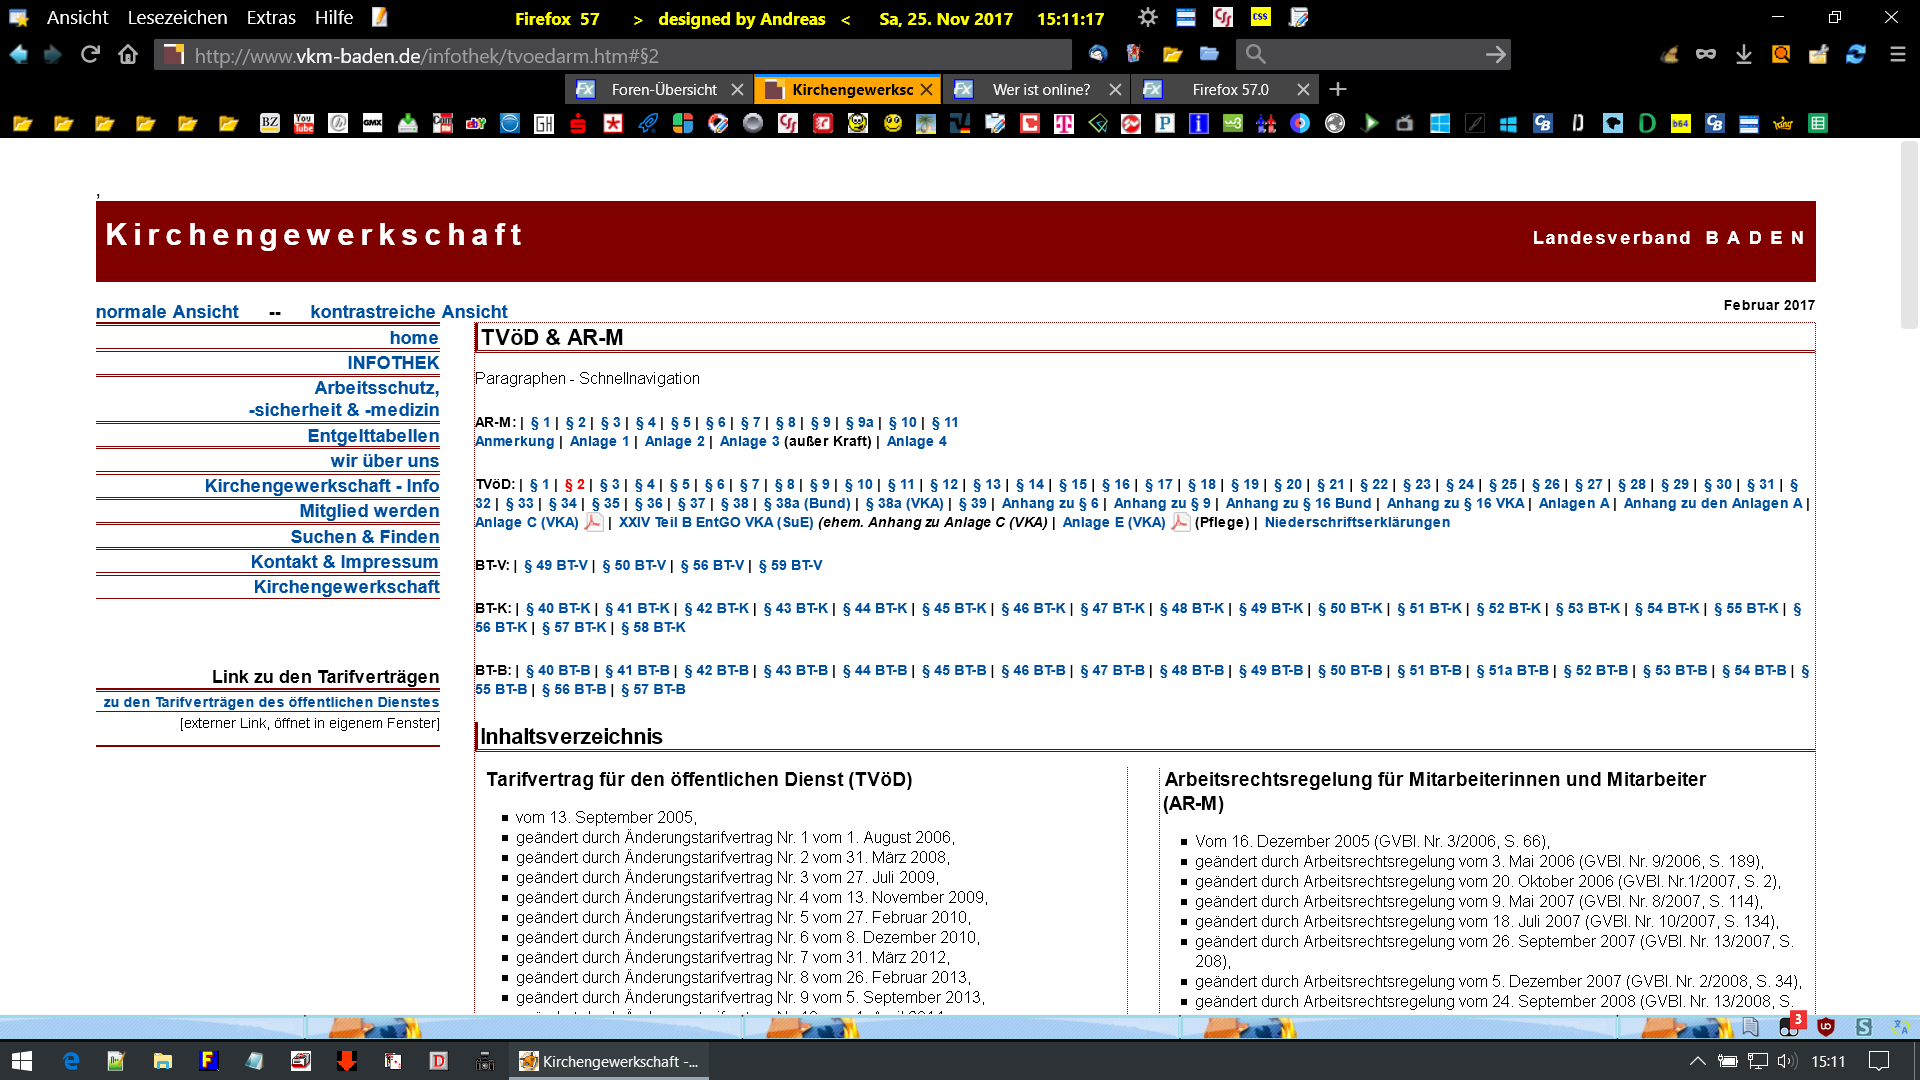Jump to TVöD § 38a (Bund)
The height and width of the screenshot is (1080, 1920).
point(807,503)
